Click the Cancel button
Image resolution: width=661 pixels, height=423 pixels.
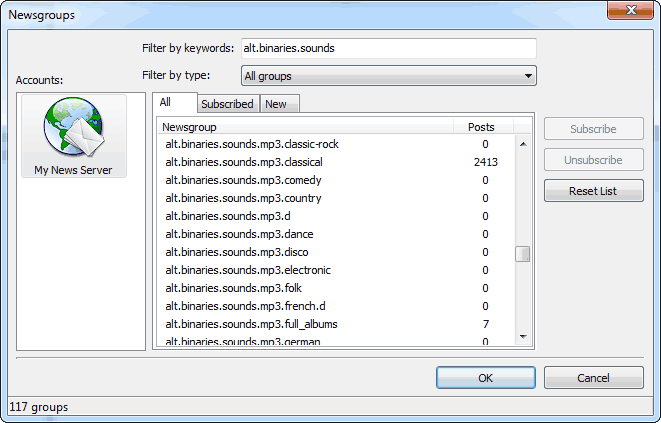[x=594, y=377]
